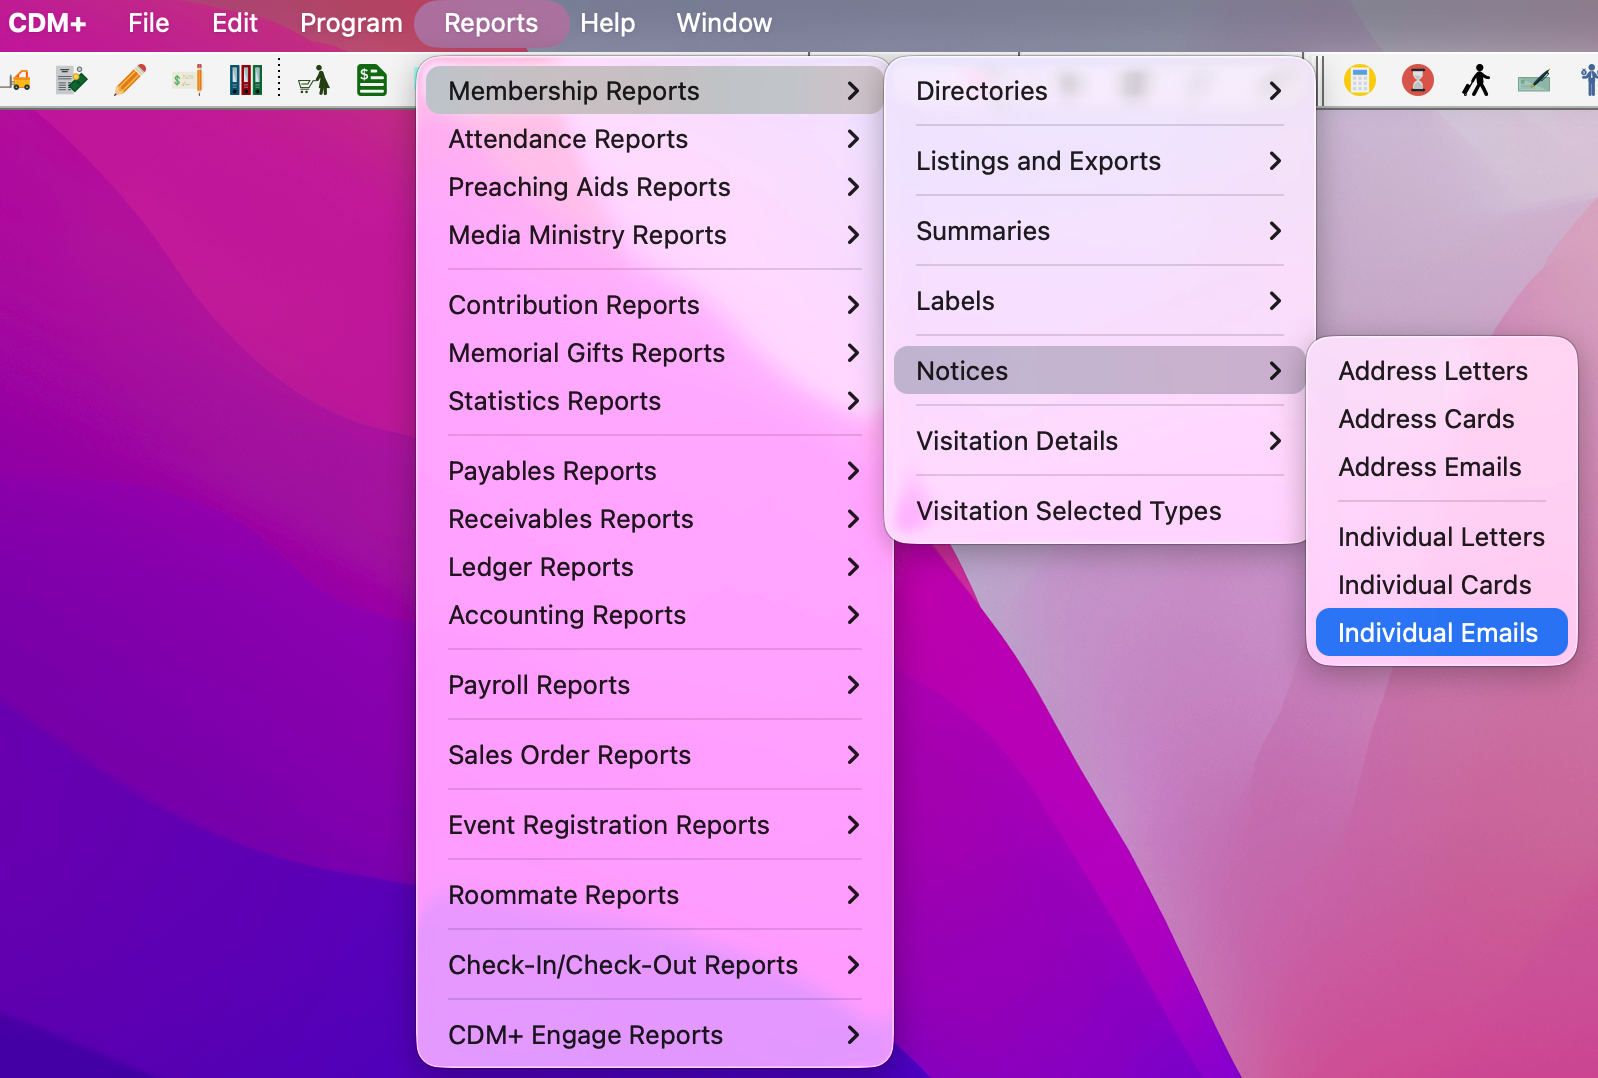This screenshot has height=1078, width=1598.
Task: Open Memorial Gifts Reports submenu
Action: pyautogui.click(x=654, y=353)
